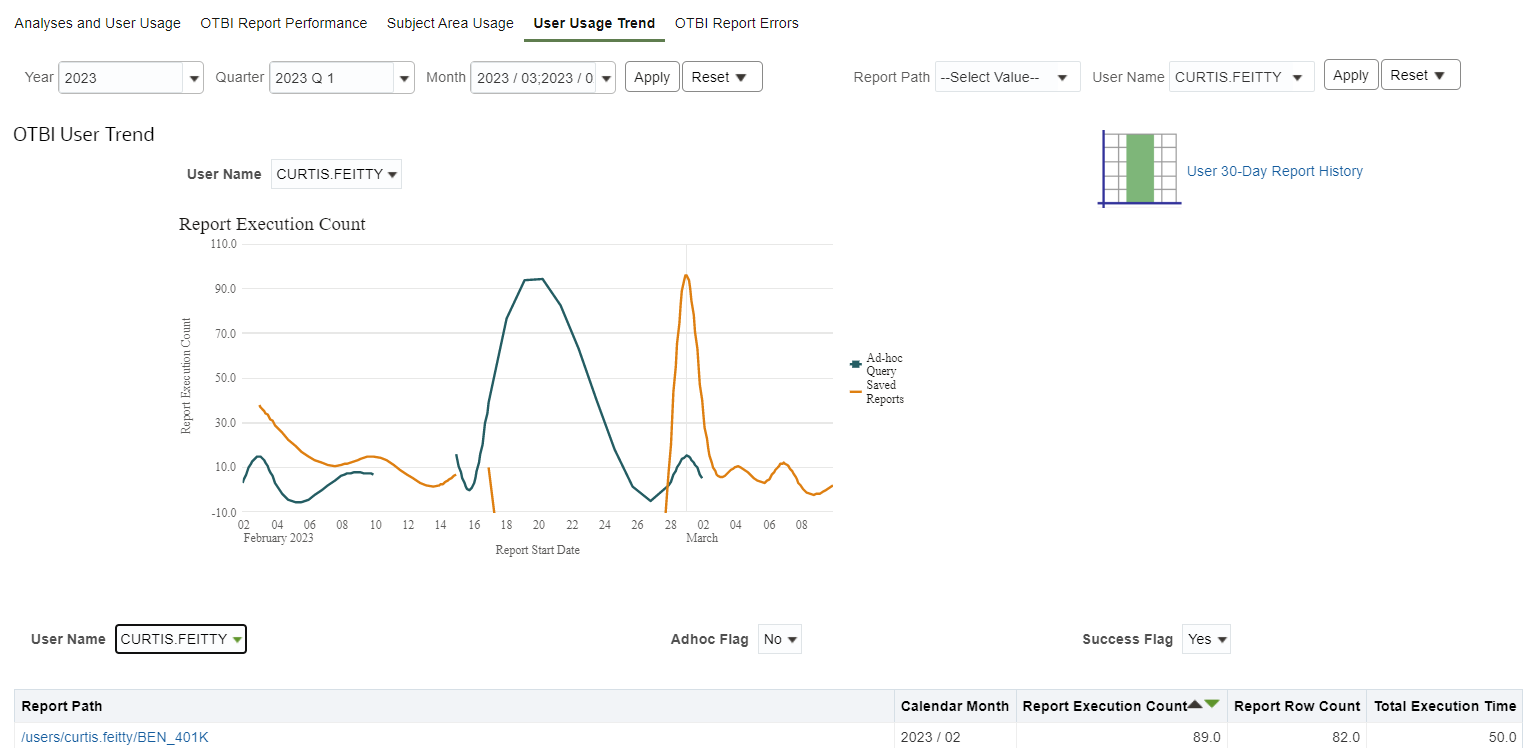Image resolution: width=1525 pixels, height=748 pixels.
Task: Click the User 30-Day Report History chart icon
Action: coord(1140,168)
